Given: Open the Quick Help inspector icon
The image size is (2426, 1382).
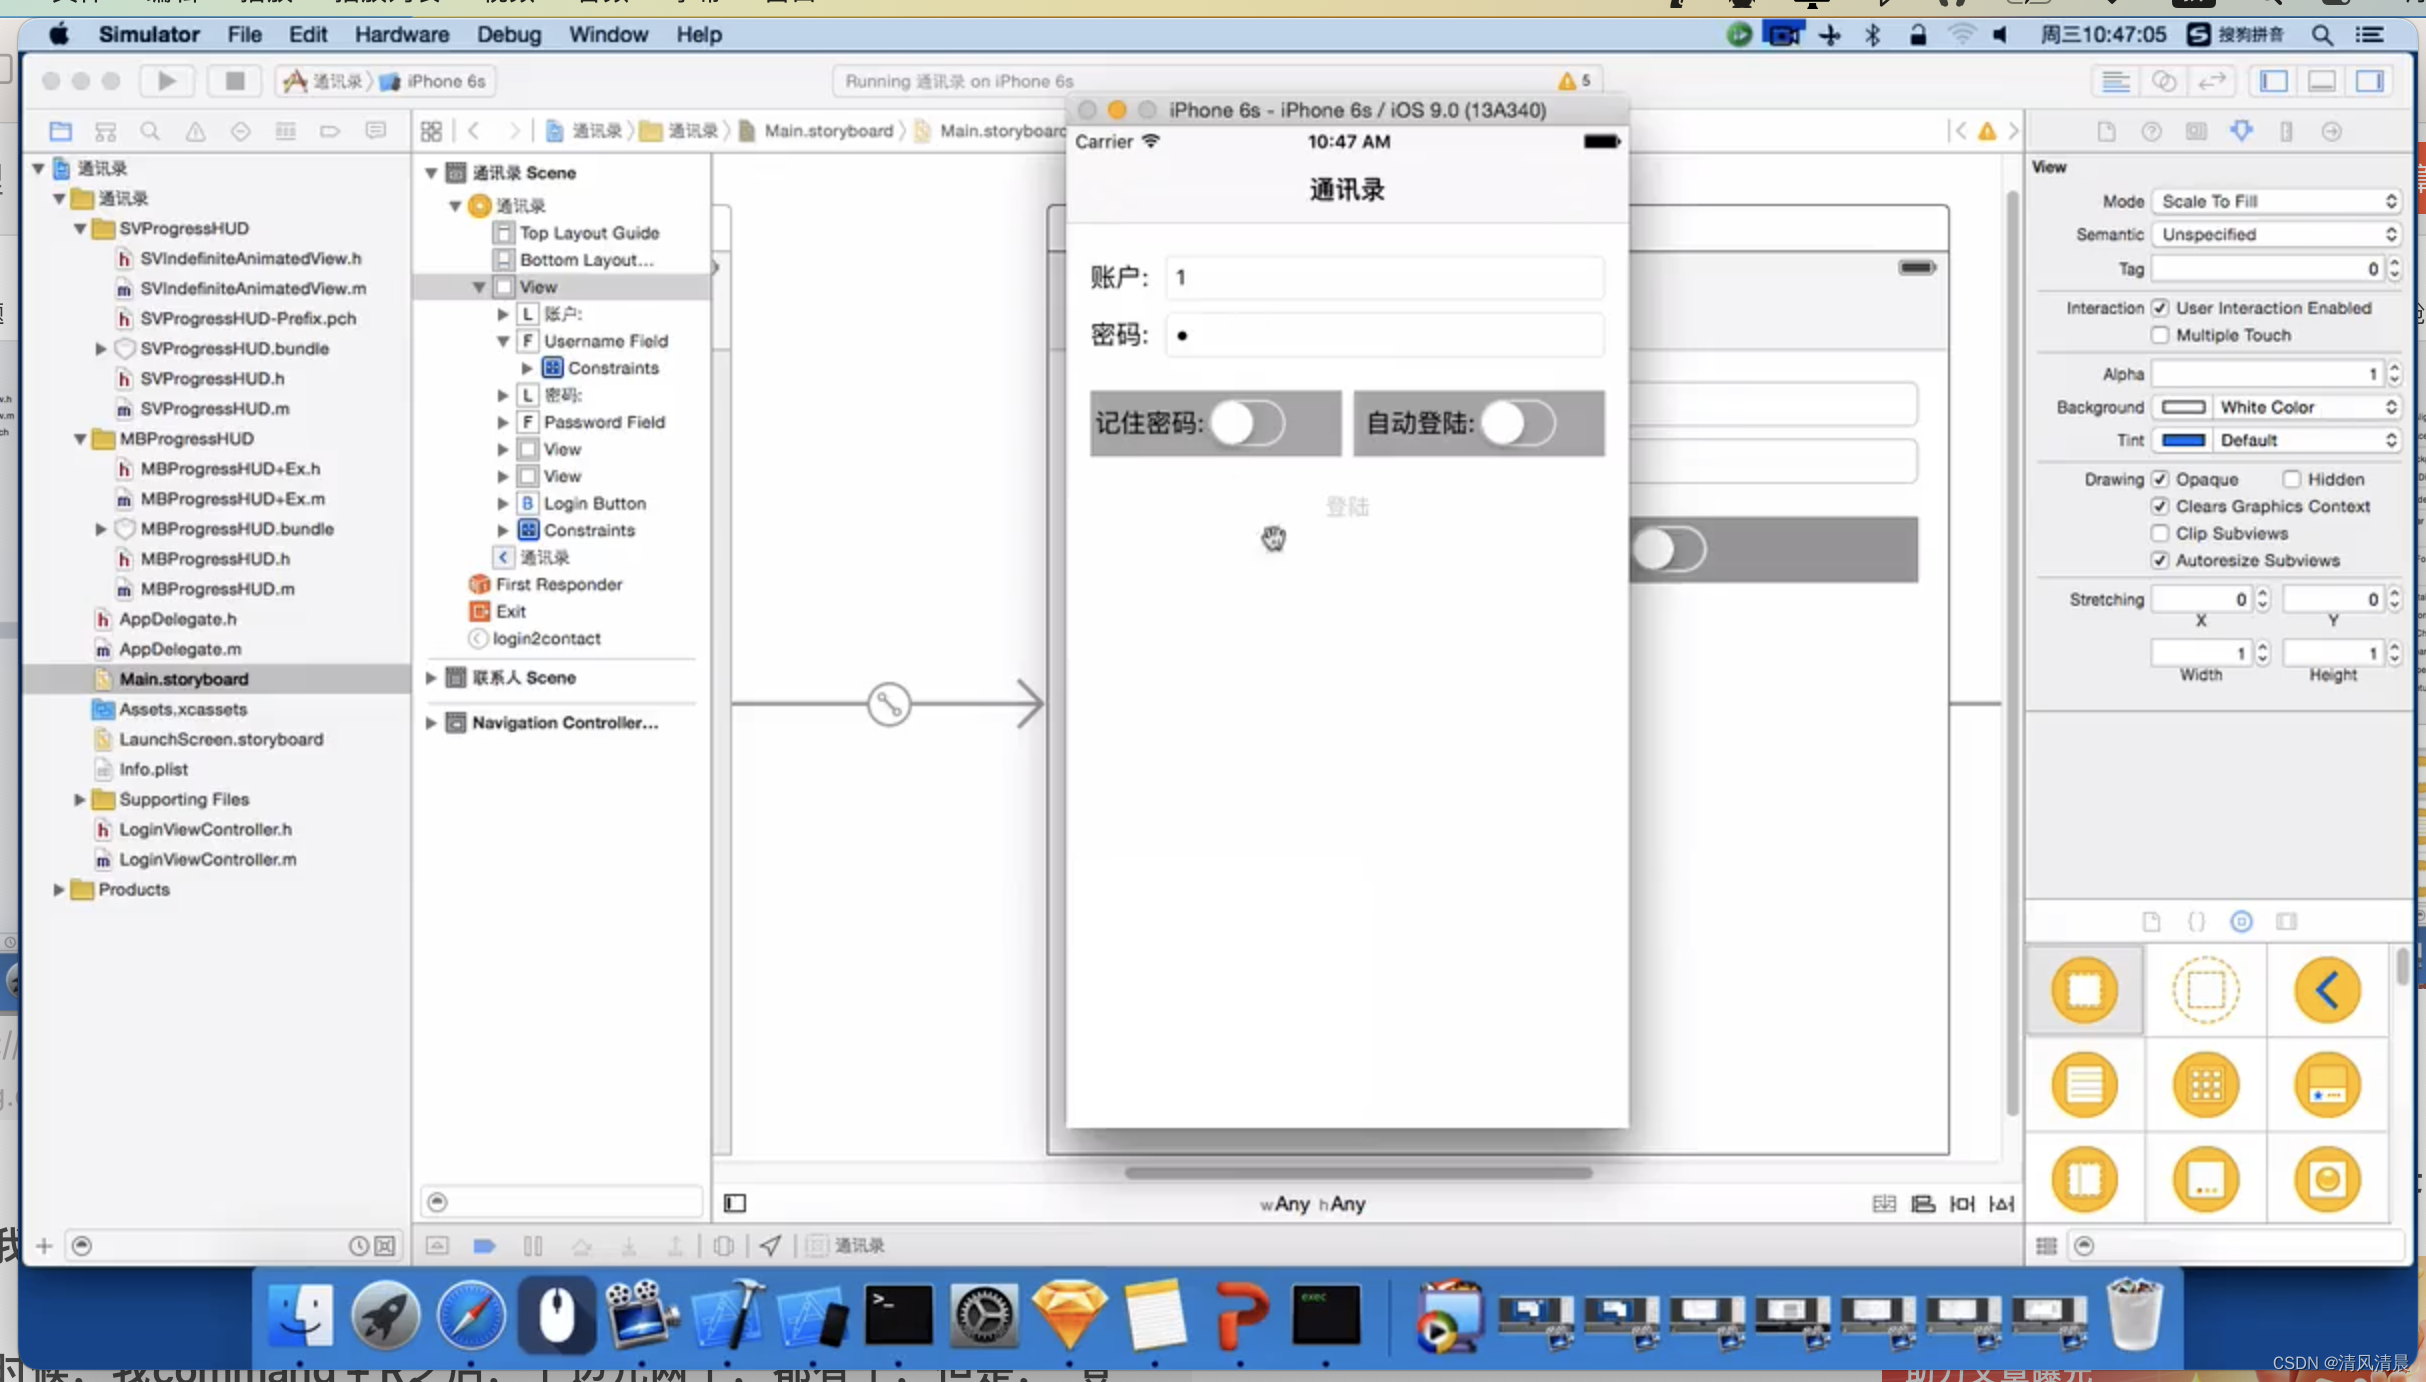Looking at the screenshot, I should point(2151,131).
